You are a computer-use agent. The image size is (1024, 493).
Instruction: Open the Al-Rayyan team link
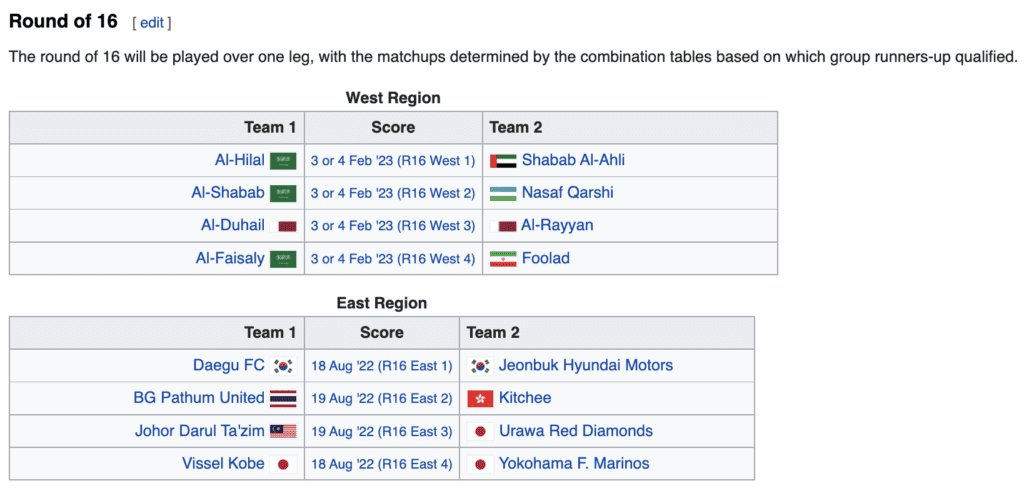point(557,225)
